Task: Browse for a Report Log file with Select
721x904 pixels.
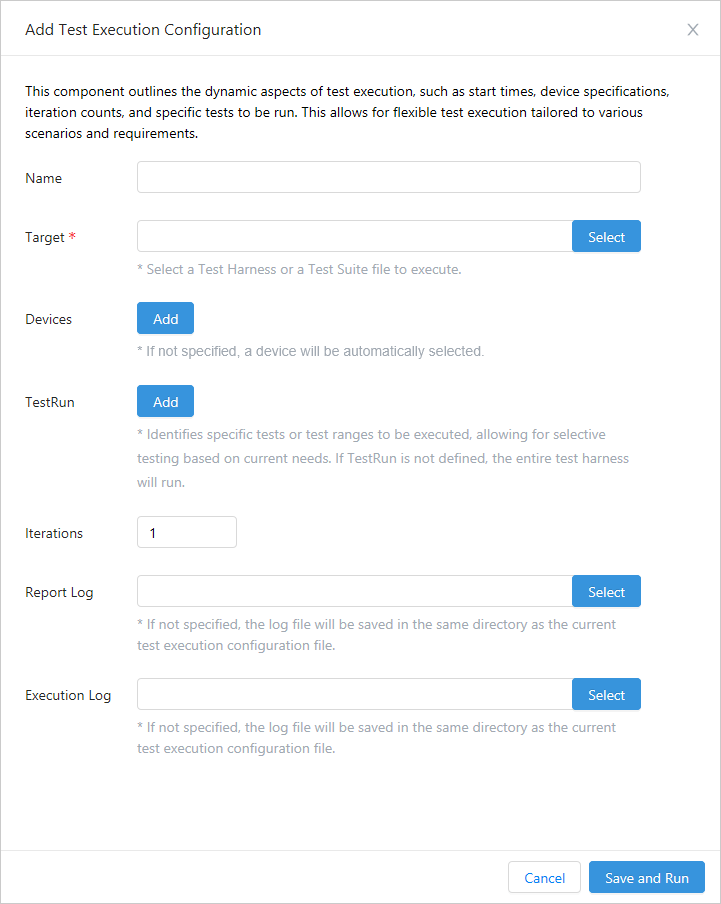Action: point(606,591)
